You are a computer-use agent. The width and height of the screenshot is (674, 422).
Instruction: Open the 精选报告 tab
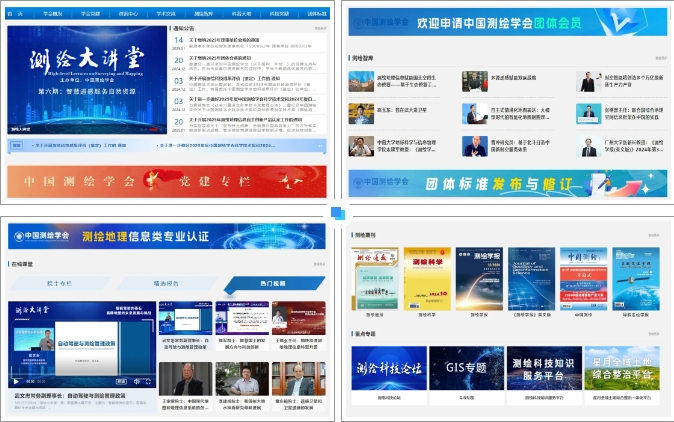tap(166, 283)
